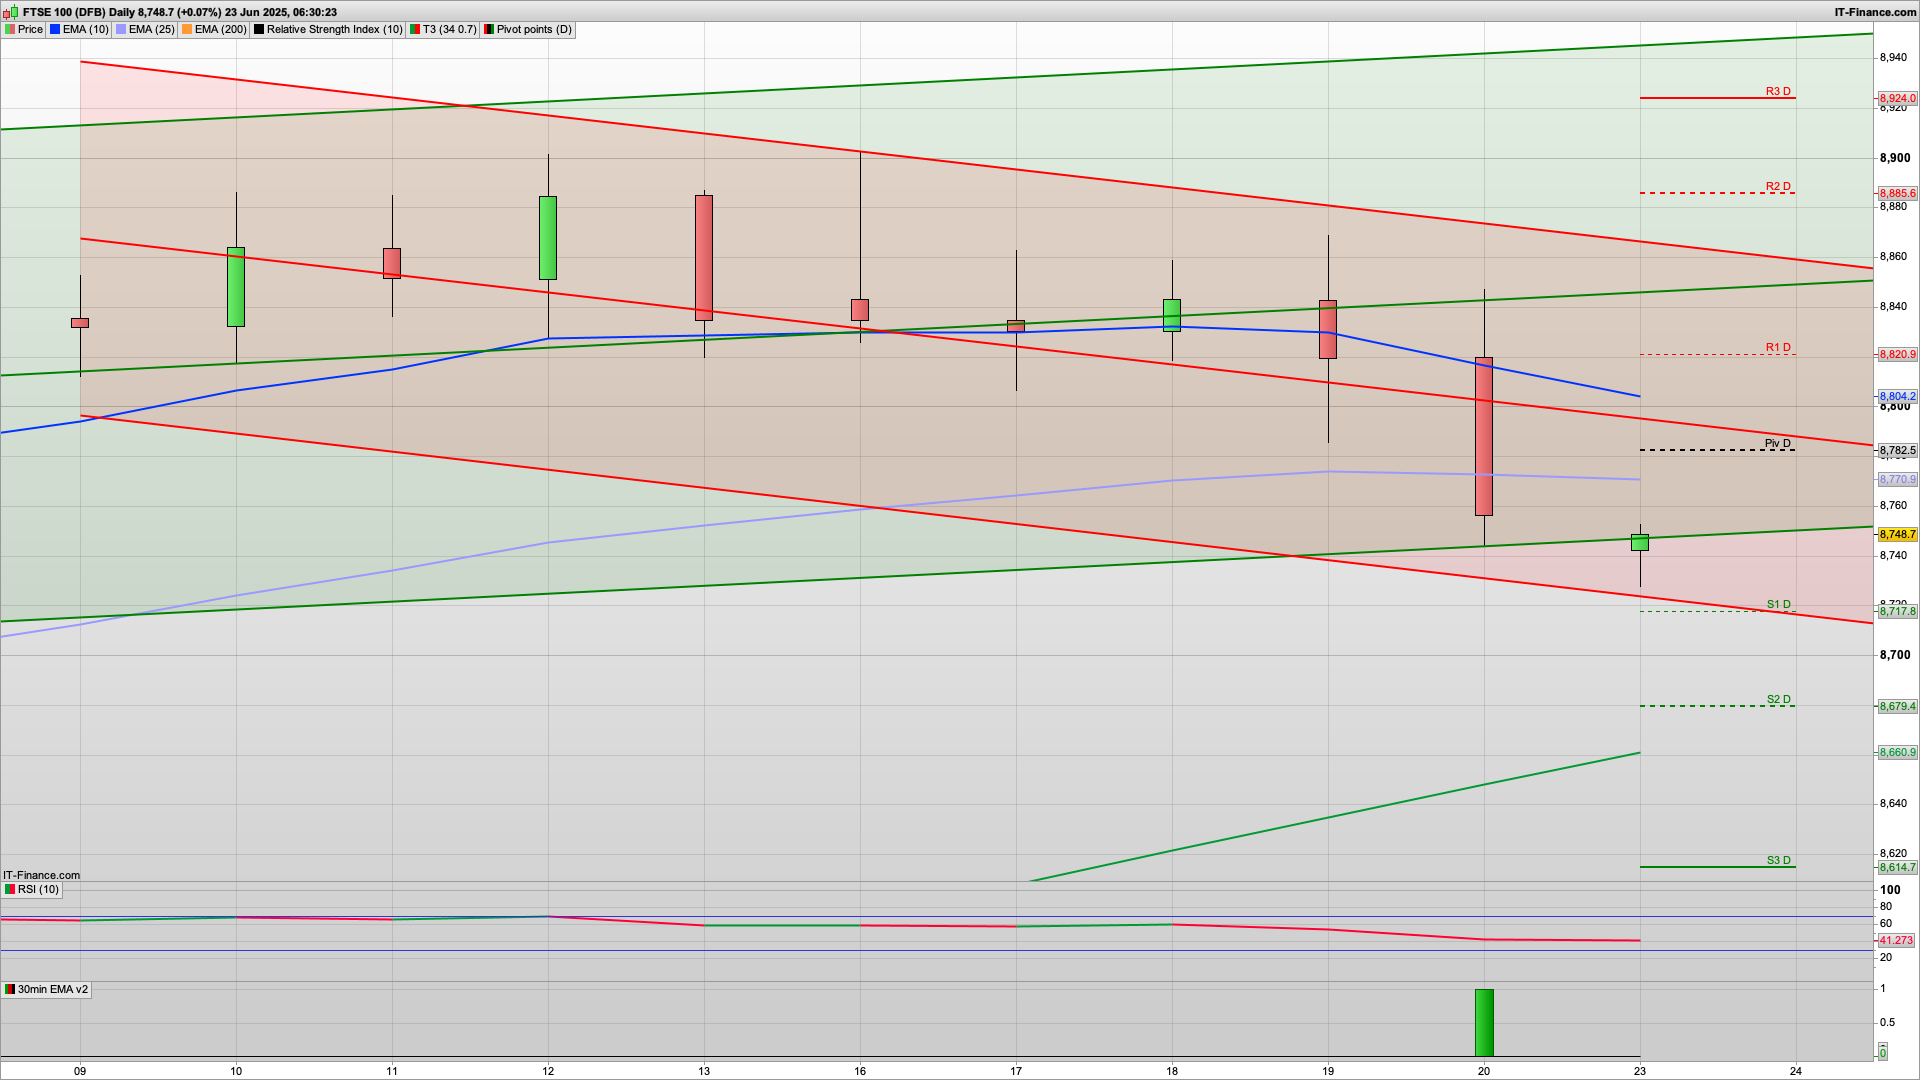Click date 16 on the time axis
Viewport: 1920px width, 1080px height.
pos(860,1070)
